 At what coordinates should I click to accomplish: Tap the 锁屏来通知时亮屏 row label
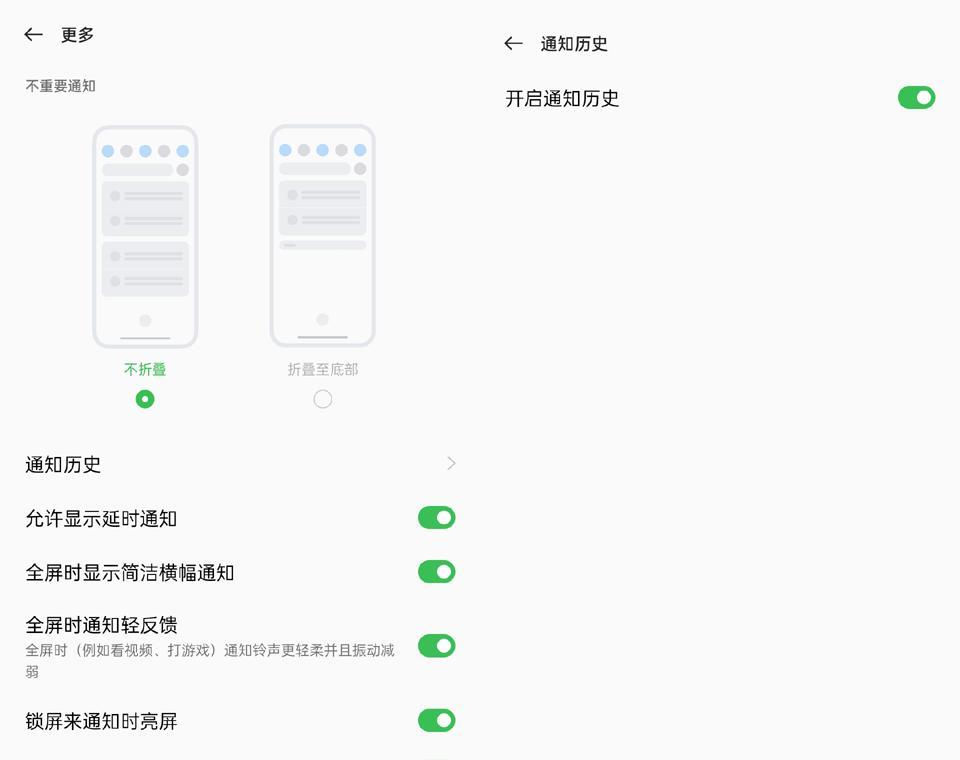tap(101, 721)
